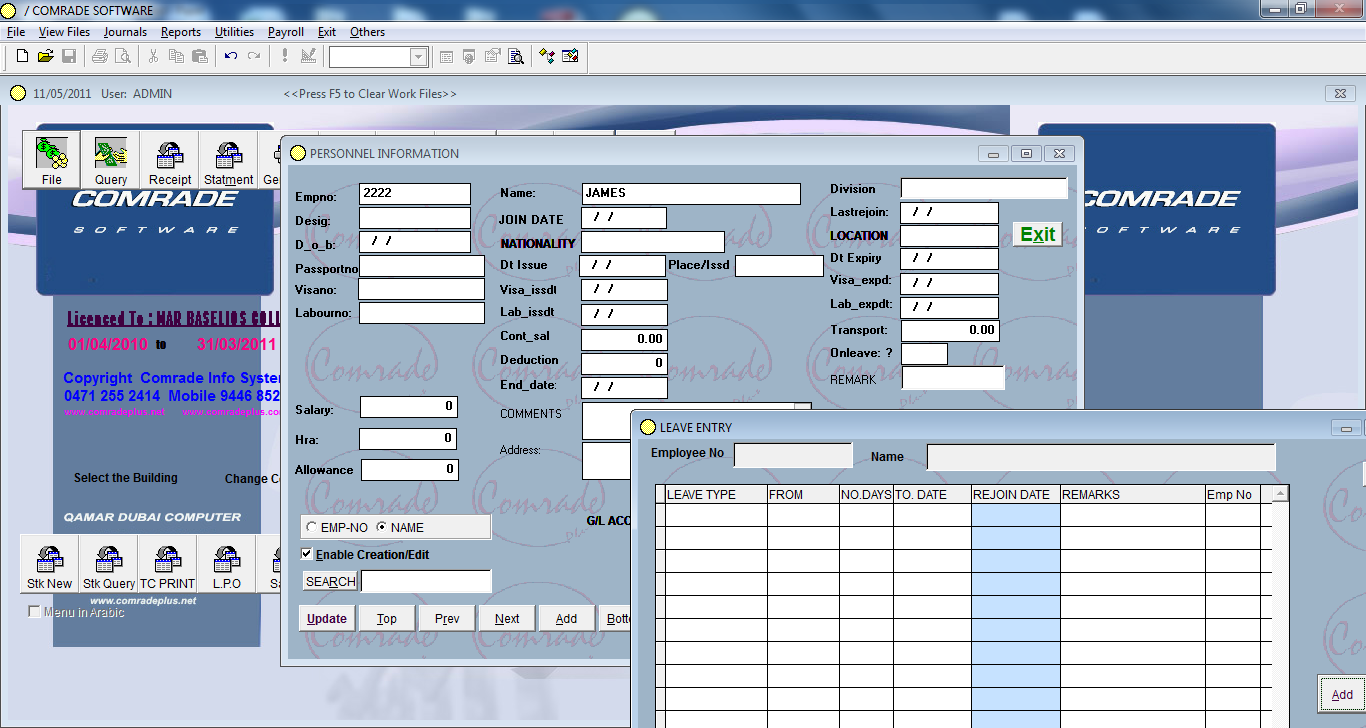The image size is (1366, 728).
Task: Open the Journals menu
Action: click(125, 31)
